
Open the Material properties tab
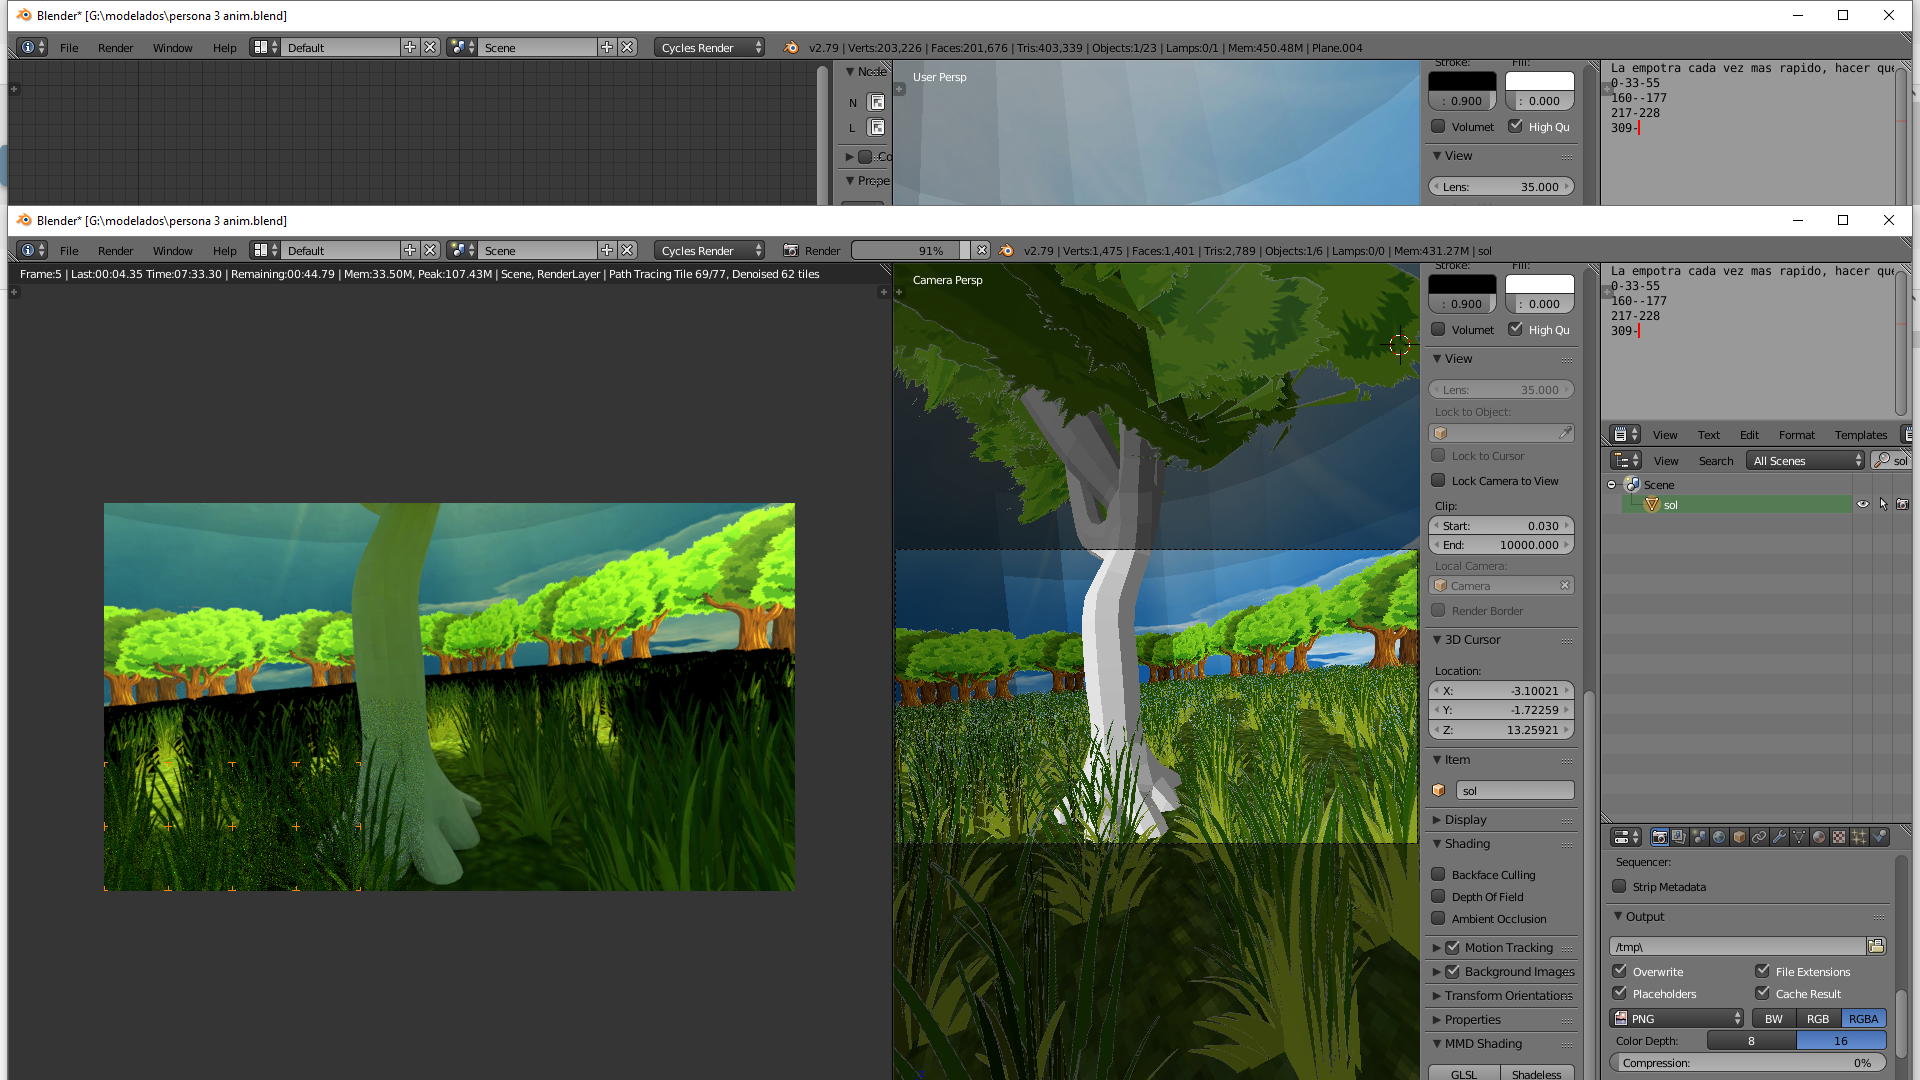(x=1819, y=837)
